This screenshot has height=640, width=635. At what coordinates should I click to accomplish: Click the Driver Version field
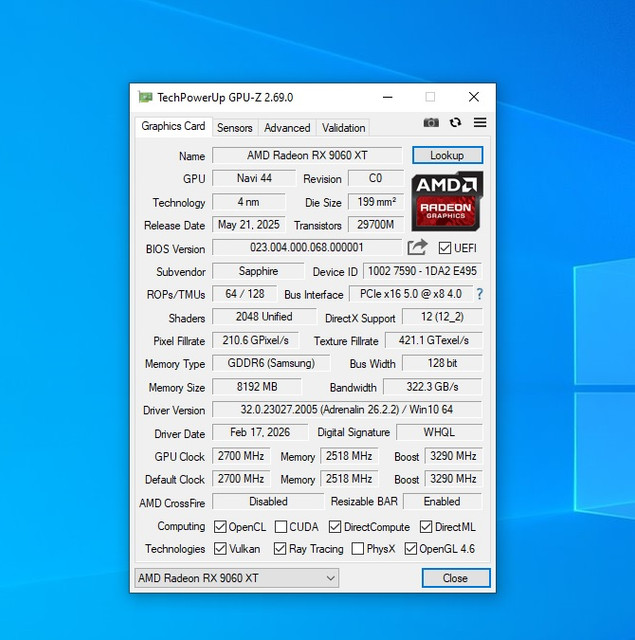pos(347,409)
